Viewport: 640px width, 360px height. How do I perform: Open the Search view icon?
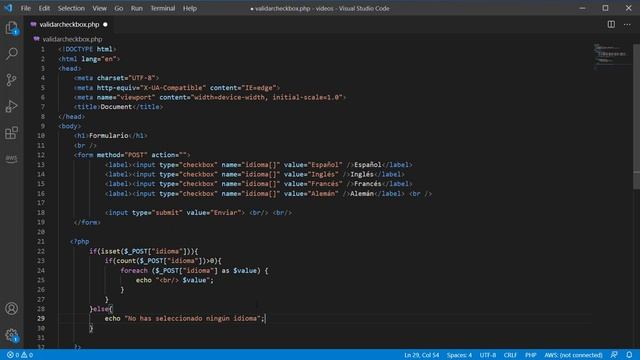tap(12, 53)
